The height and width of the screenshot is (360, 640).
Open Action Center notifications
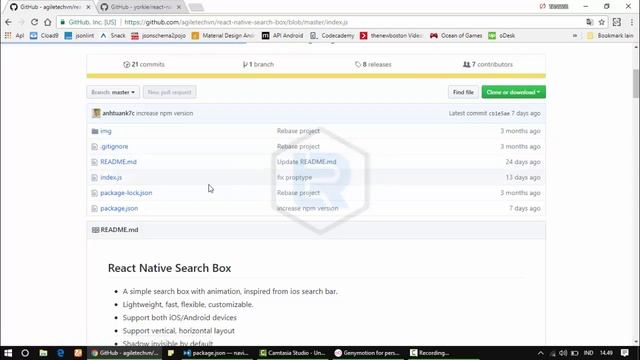coord(624,353)
